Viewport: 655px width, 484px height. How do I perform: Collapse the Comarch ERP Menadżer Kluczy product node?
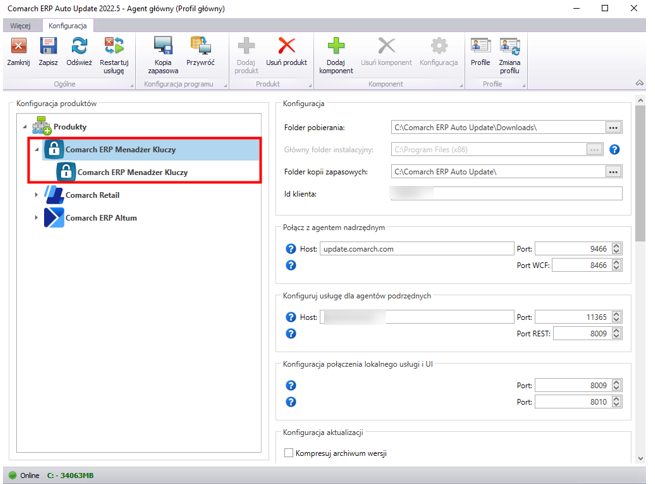click(37, 149)
